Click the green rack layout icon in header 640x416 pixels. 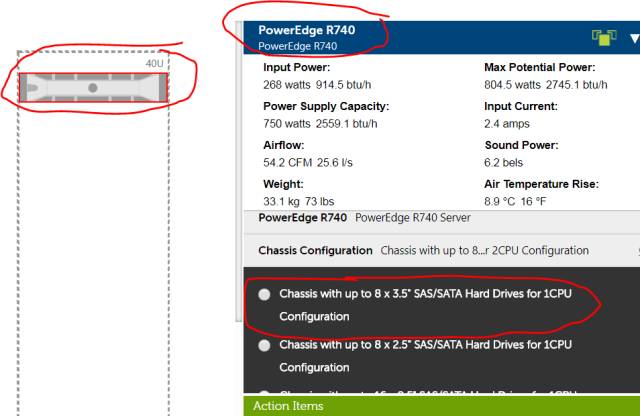point(604,38)
